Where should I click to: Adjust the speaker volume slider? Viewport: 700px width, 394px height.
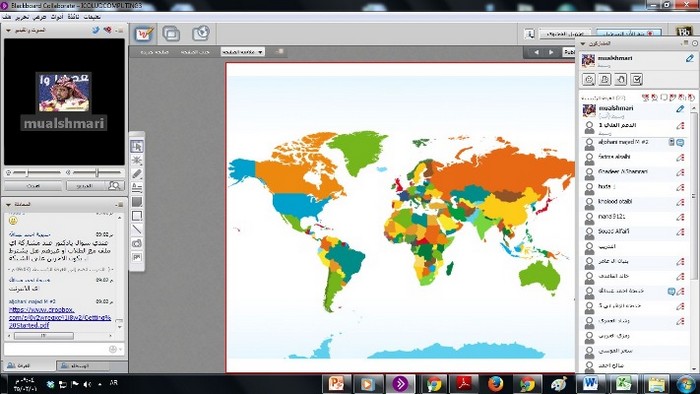click(x=97, y=172)
